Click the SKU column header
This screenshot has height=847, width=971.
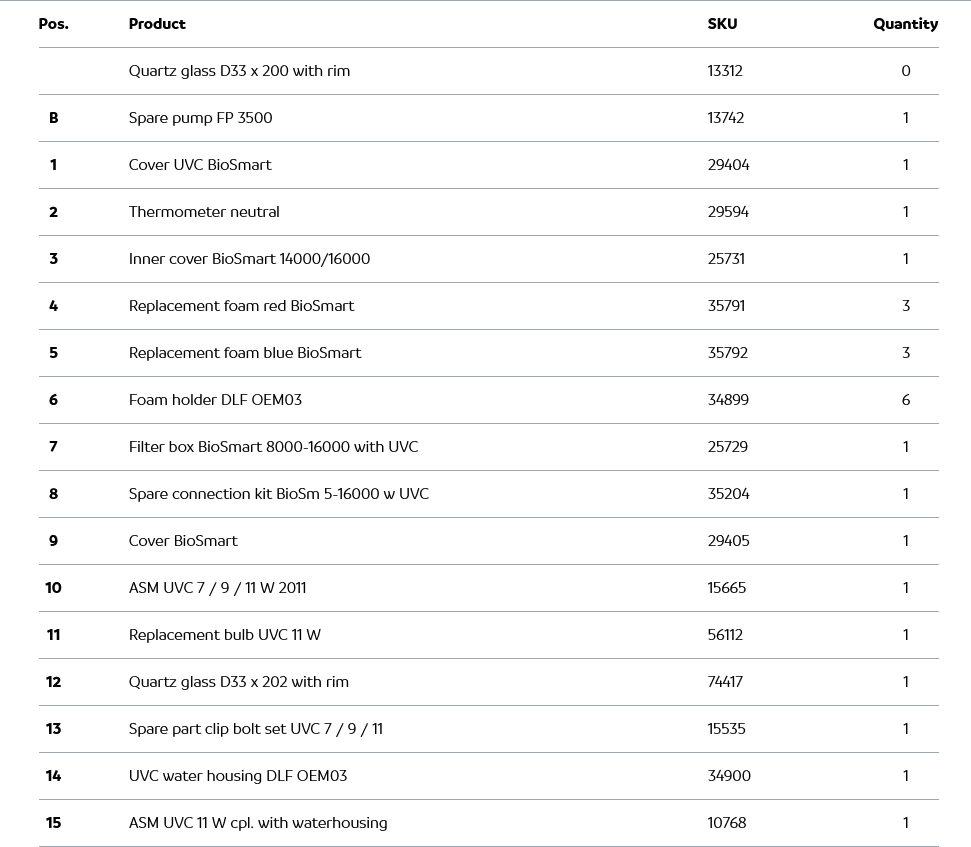[x=722, y=24]
